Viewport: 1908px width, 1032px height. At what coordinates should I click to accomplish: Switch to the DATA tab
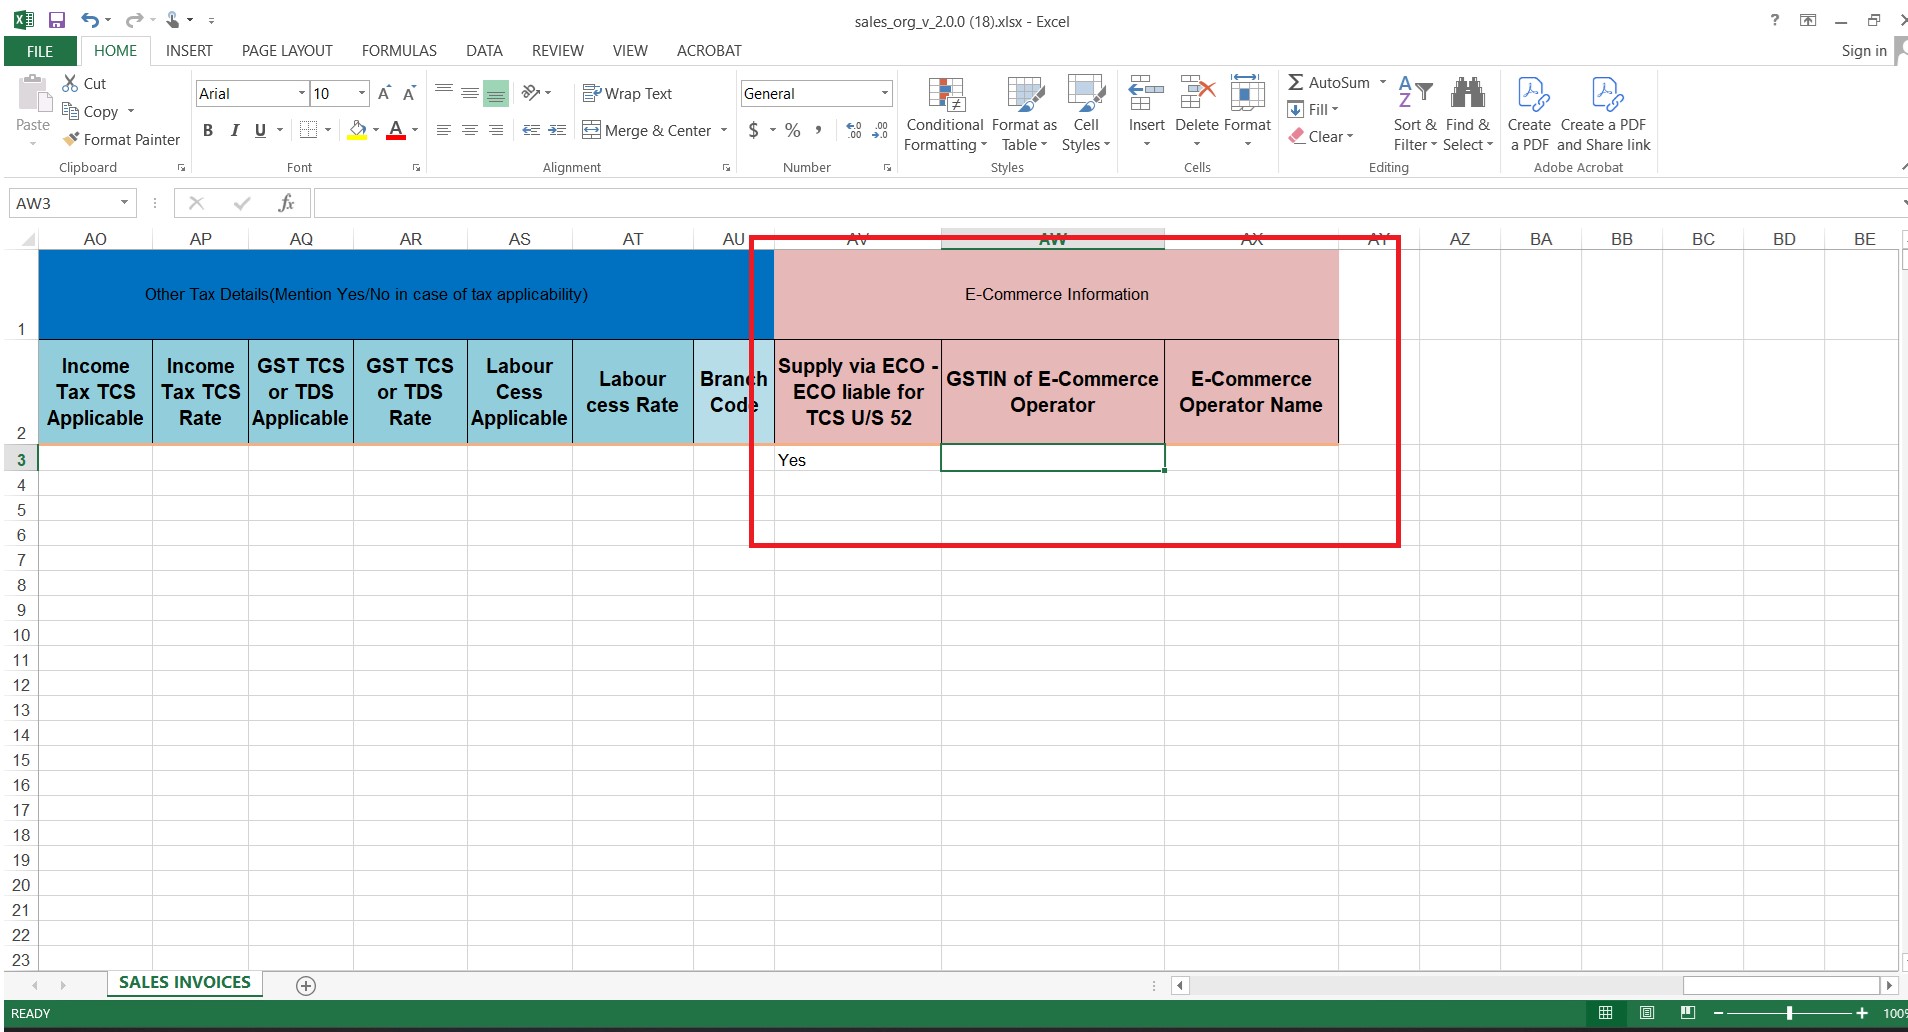point(484,51)
